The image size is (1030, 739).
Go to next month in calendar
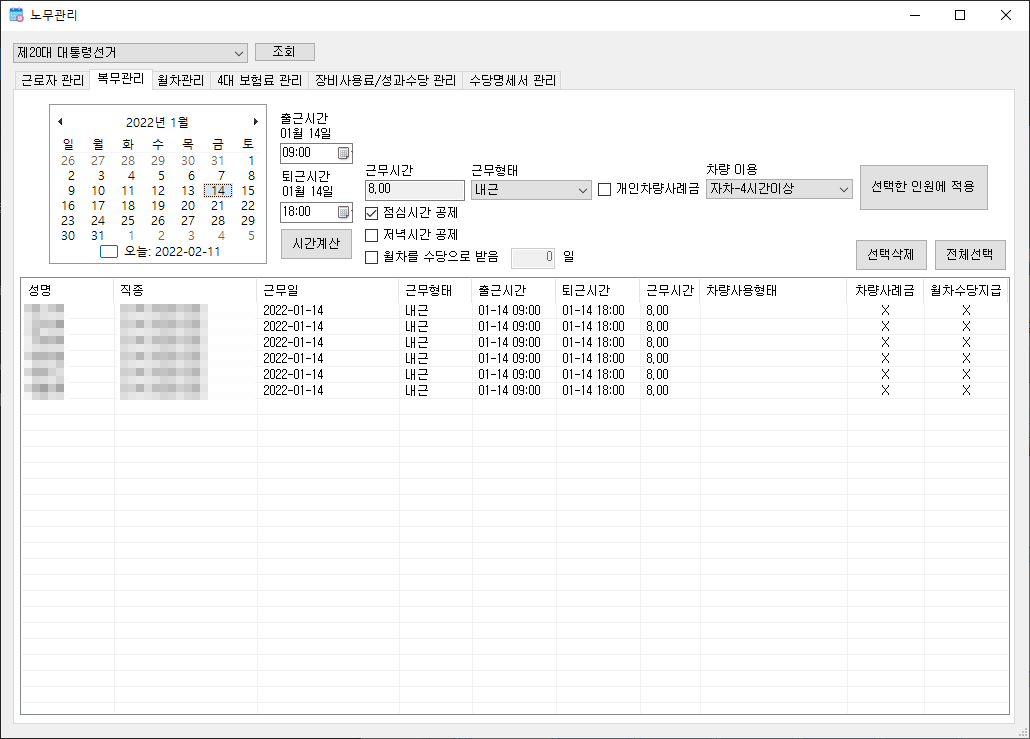(x=256, y=122)
